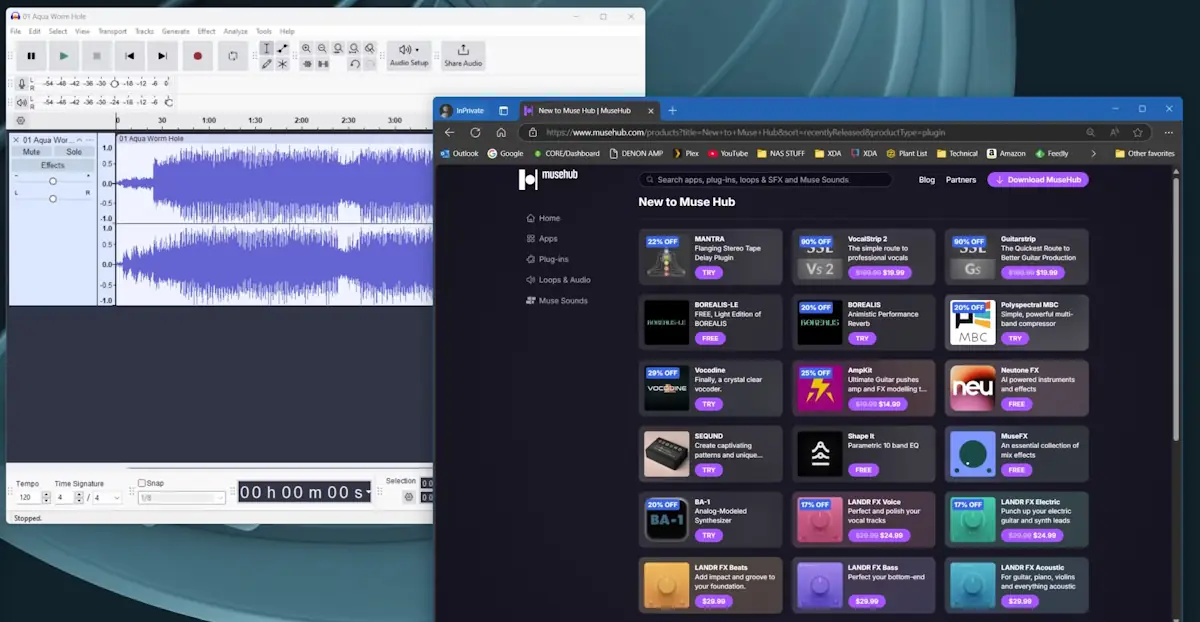Expand the time signature denominator dropdown
The image size is (1200, 622).
point(116,497)
